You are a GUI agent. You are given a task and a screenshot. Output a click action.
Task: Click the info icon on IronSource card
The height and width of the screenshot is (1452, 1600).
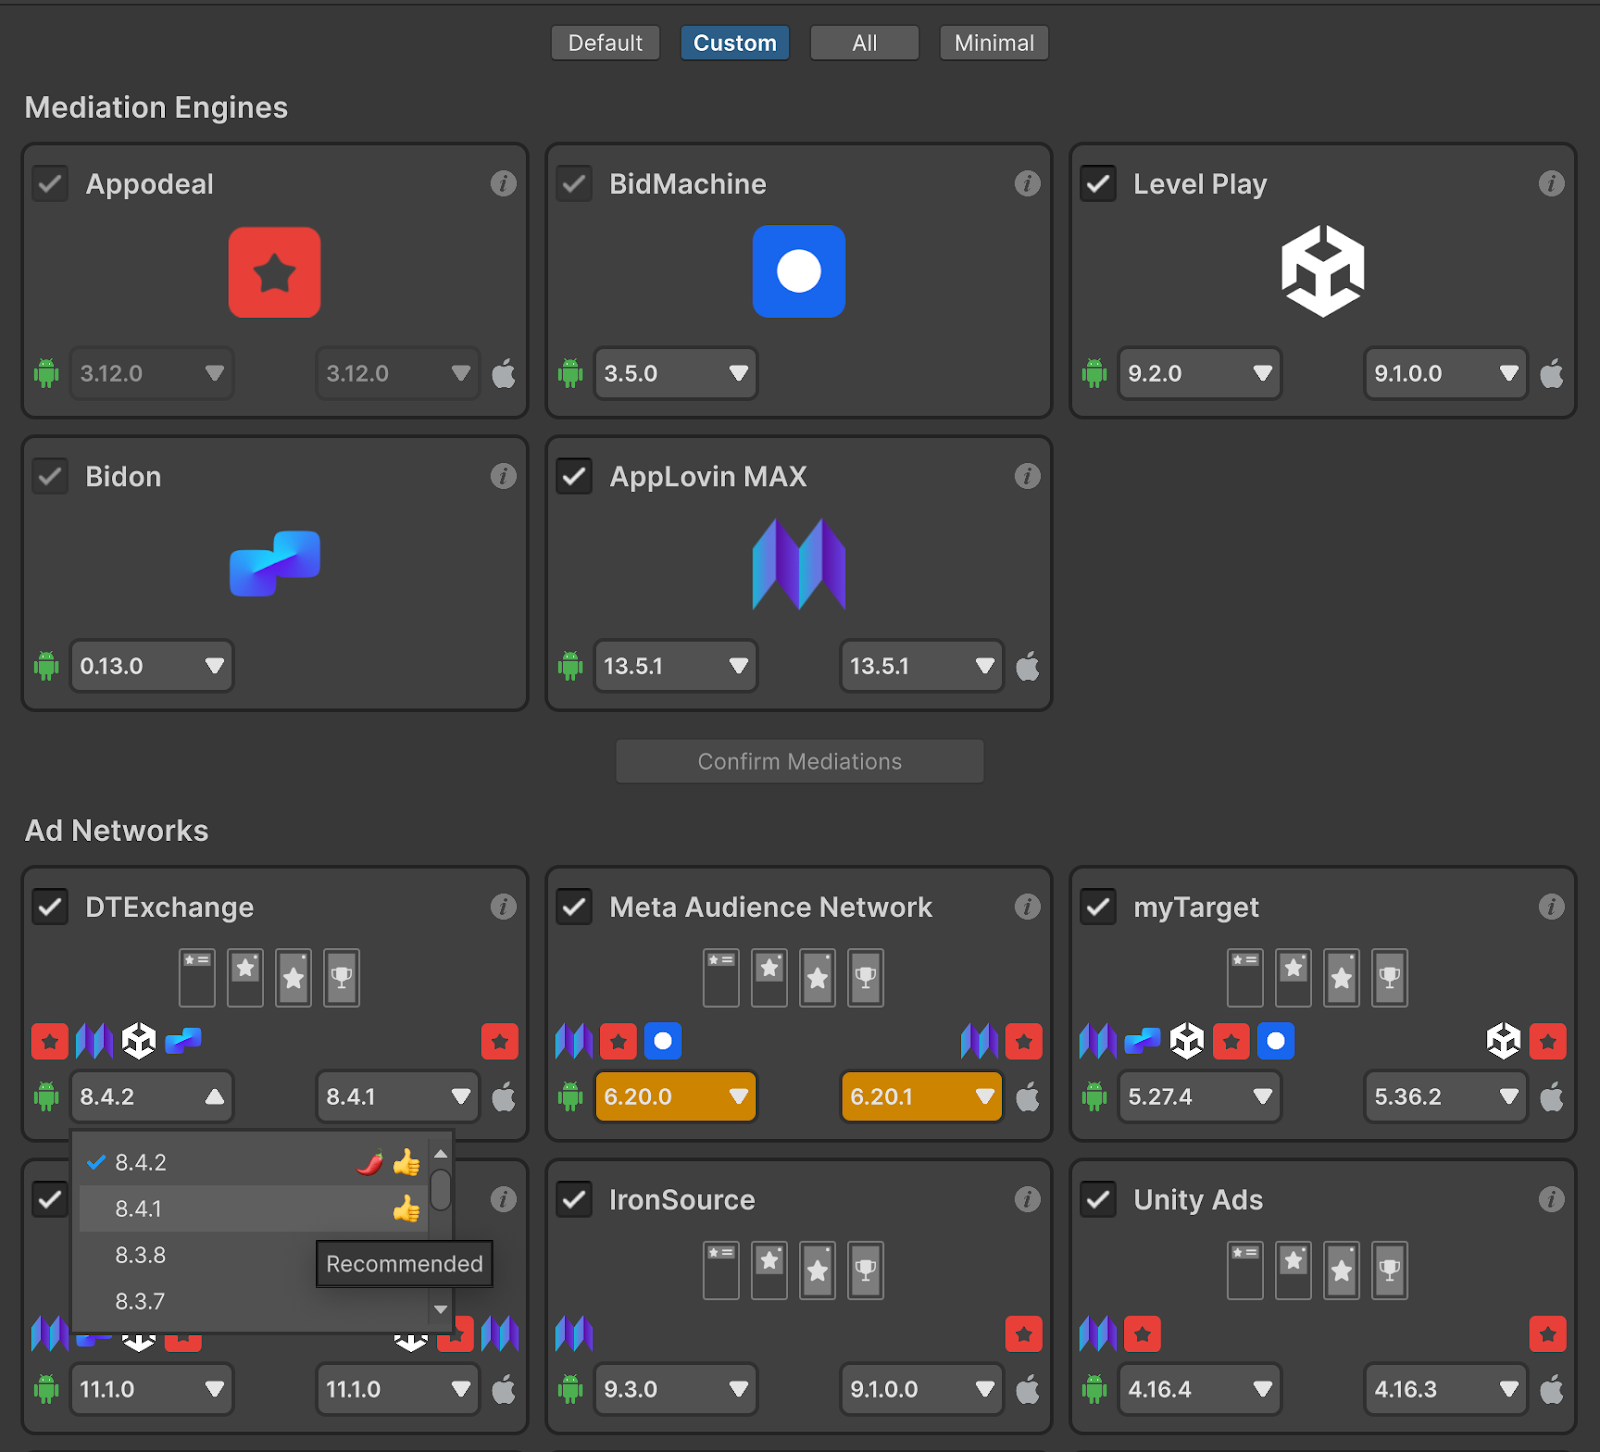pyautogui.click(x=1027, y=1199)
